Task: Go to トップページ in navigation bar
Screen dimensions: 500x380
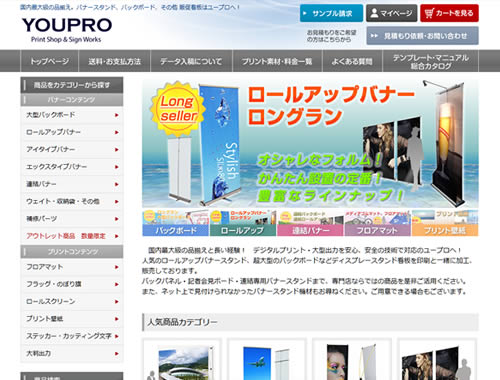Action: (x=49, y=61)
